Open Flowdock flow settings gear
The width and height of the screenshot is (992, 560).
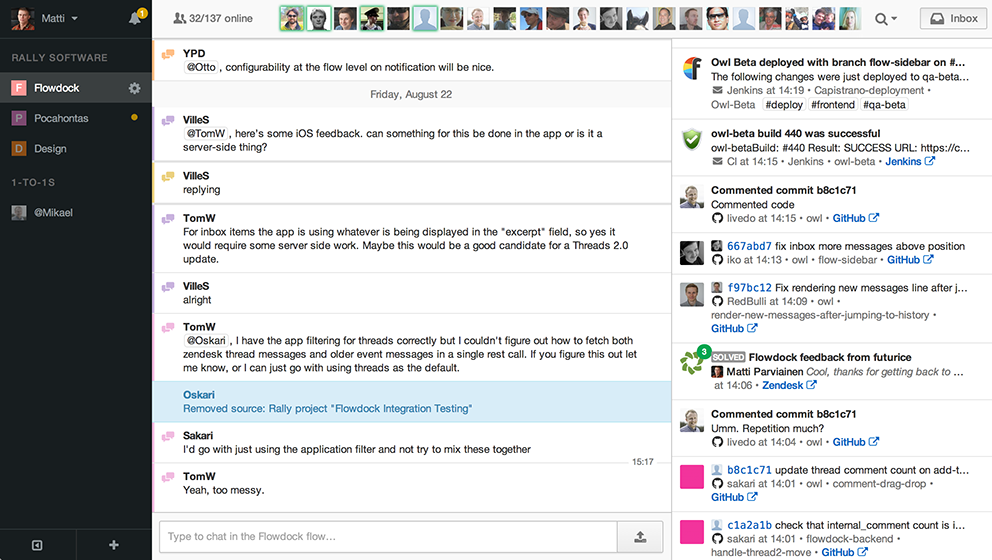(x=135, y=88)
